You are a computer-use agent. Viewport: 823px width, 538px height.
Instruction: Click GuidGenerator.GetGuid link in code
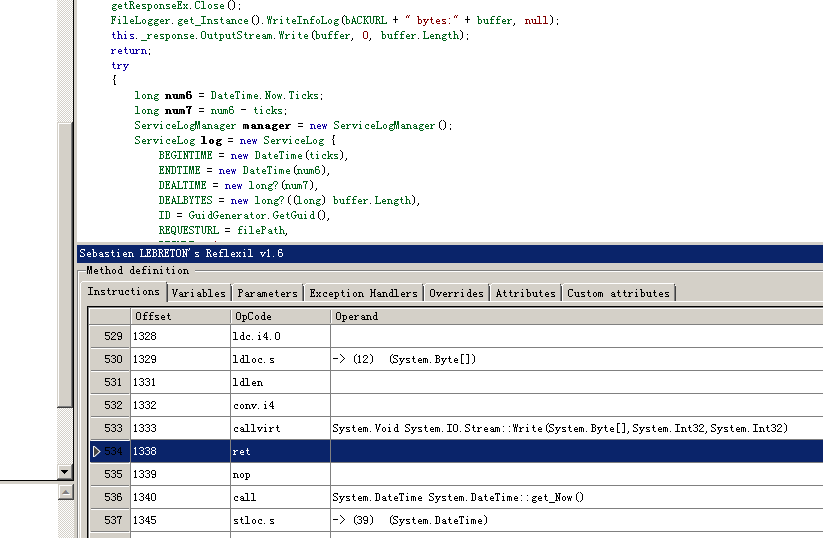coord(251,215)
